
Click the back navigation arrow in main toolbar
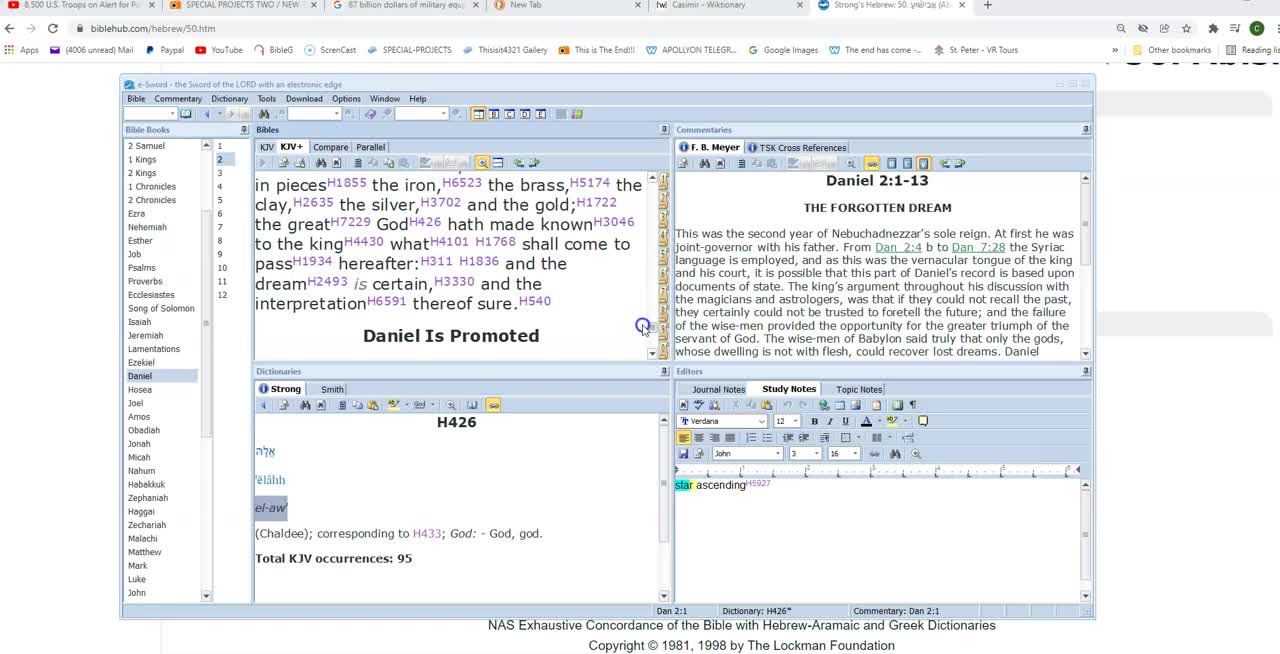click(x=207, y=114)
